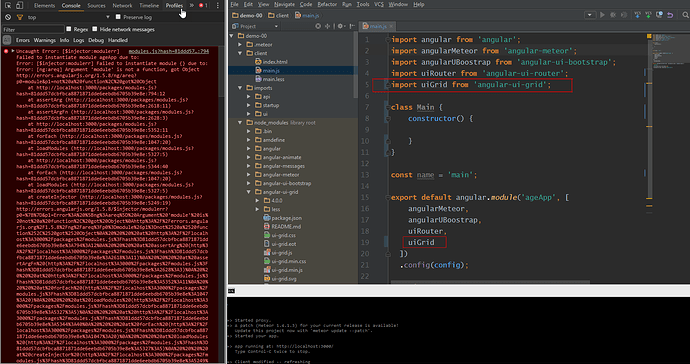Open search everywhere magnifier icon
Screen dimensions: 690x364
point(685,15)
